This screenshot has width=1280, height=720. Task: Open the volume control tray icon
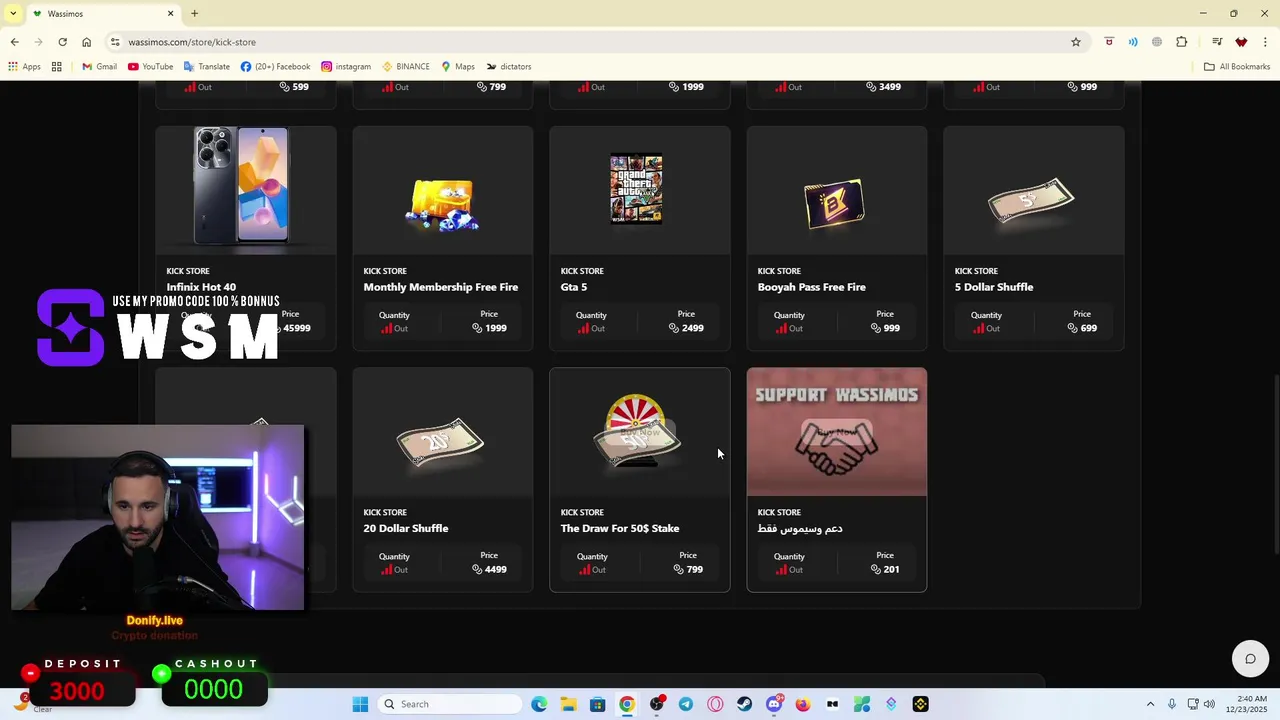(1208, 704)
